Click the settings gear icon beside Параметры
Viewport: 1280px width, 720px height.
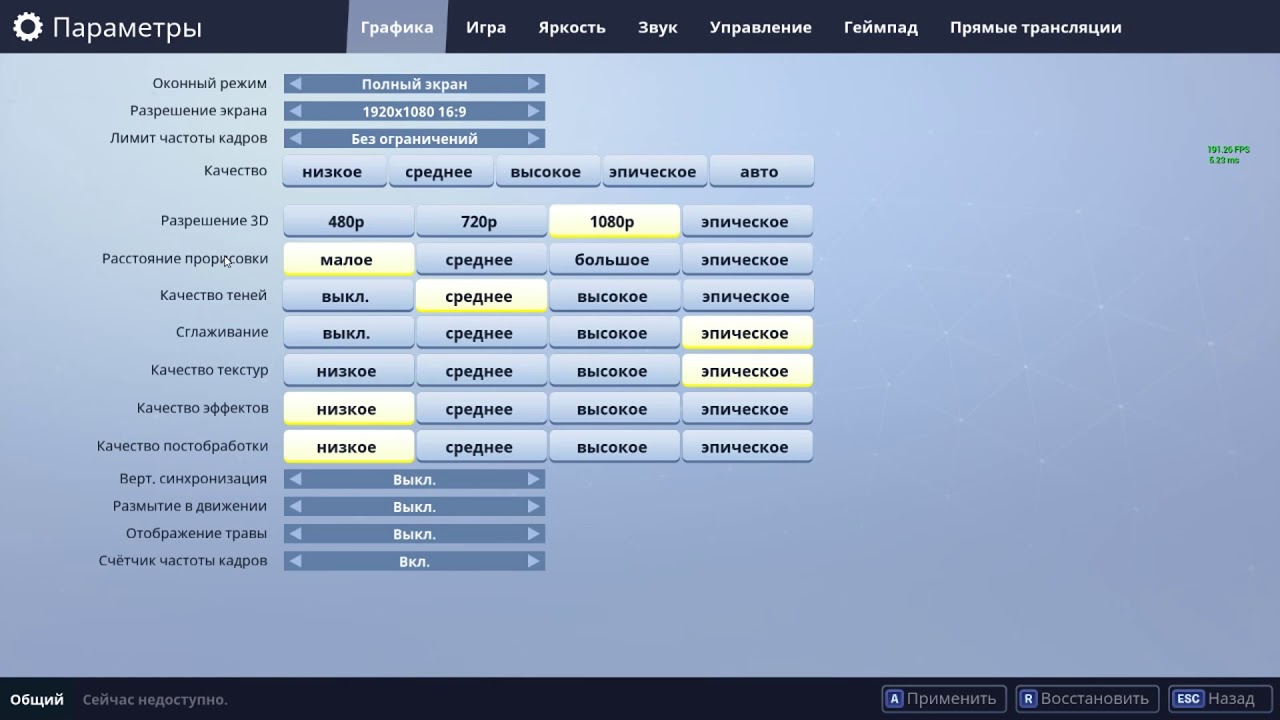(28, 27)
